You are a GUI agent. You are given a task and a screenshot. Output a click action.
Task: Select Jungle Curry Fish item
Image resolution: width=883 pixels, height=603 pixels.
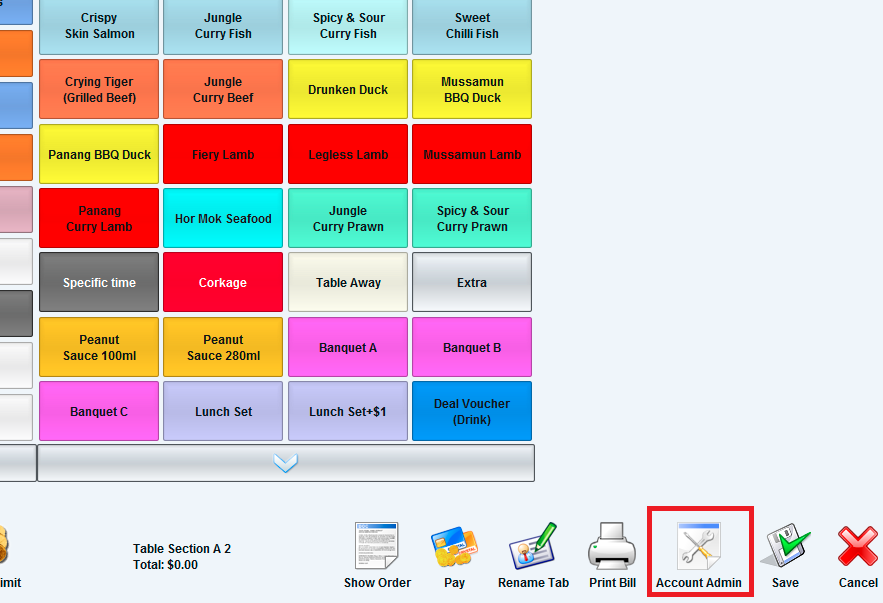[x=223, y=26]
